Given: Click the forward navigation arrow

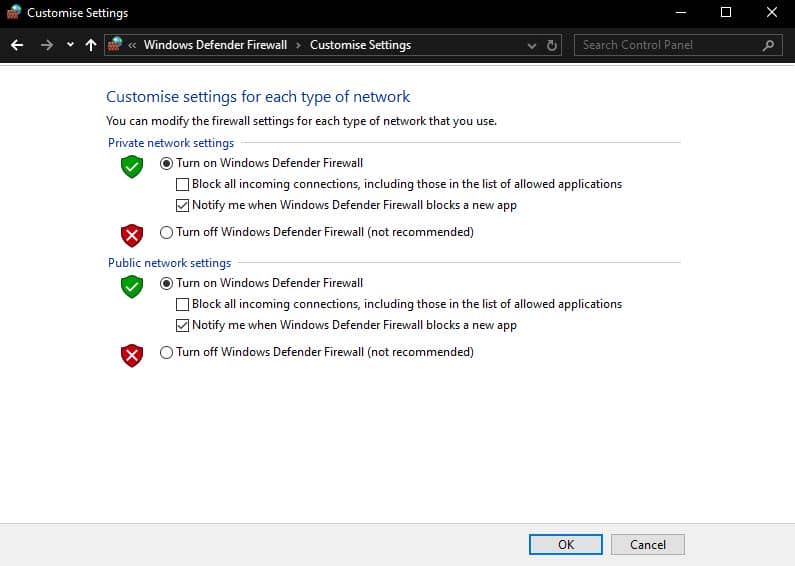Looking at the screenshot, I should pyautogui.click(x=47, y=45).
